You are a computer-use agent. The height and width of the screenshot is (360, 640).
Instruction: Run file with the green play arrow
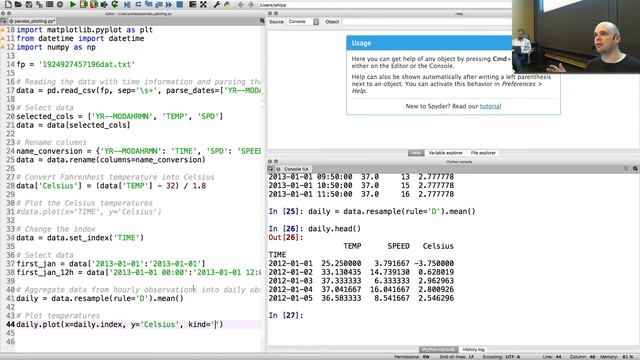coord(73,4)
